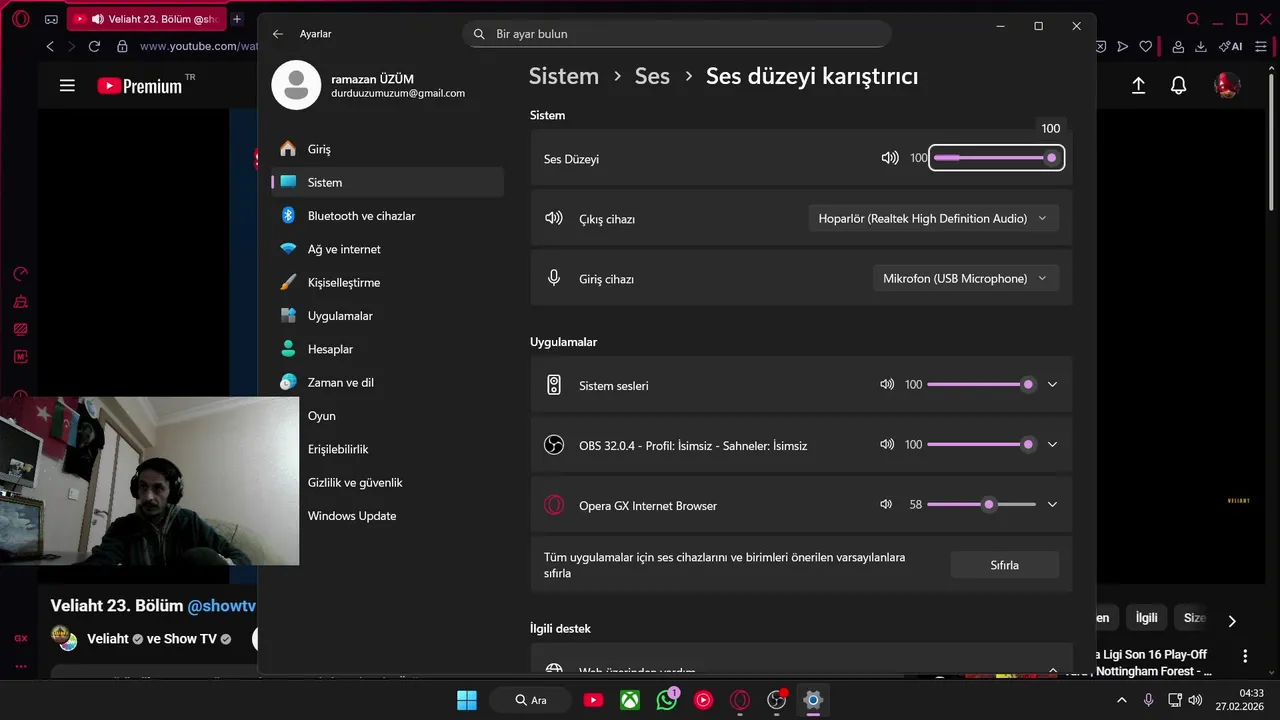Viewport: 1280px width, 720px height.
Task: Click the Wi-Fi icon beside Ağ ve internet
Action: [x=288, y=249]
